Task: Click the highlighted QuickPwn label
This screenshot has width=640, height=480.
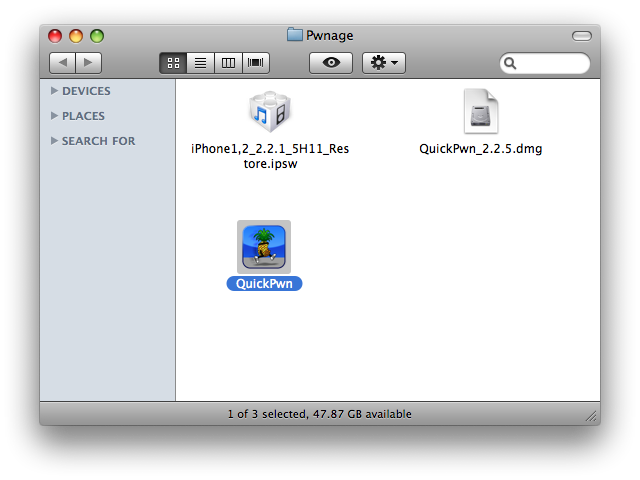Action: coord(264,284)
